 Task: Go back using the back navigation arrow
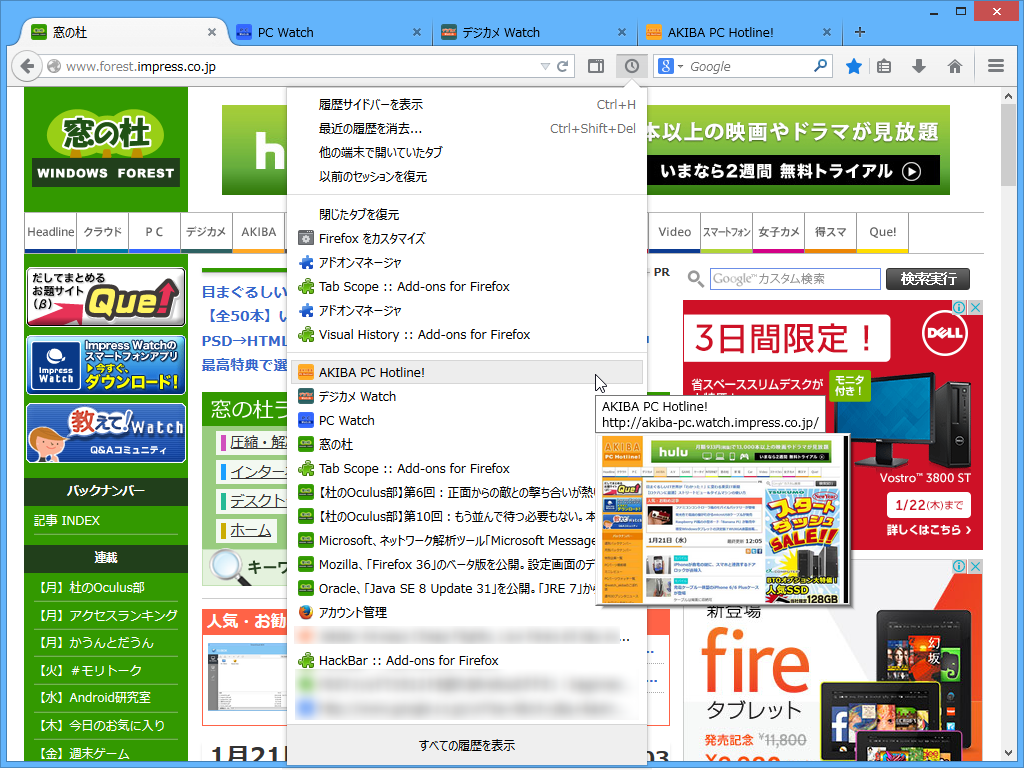[x=27, y=66]
